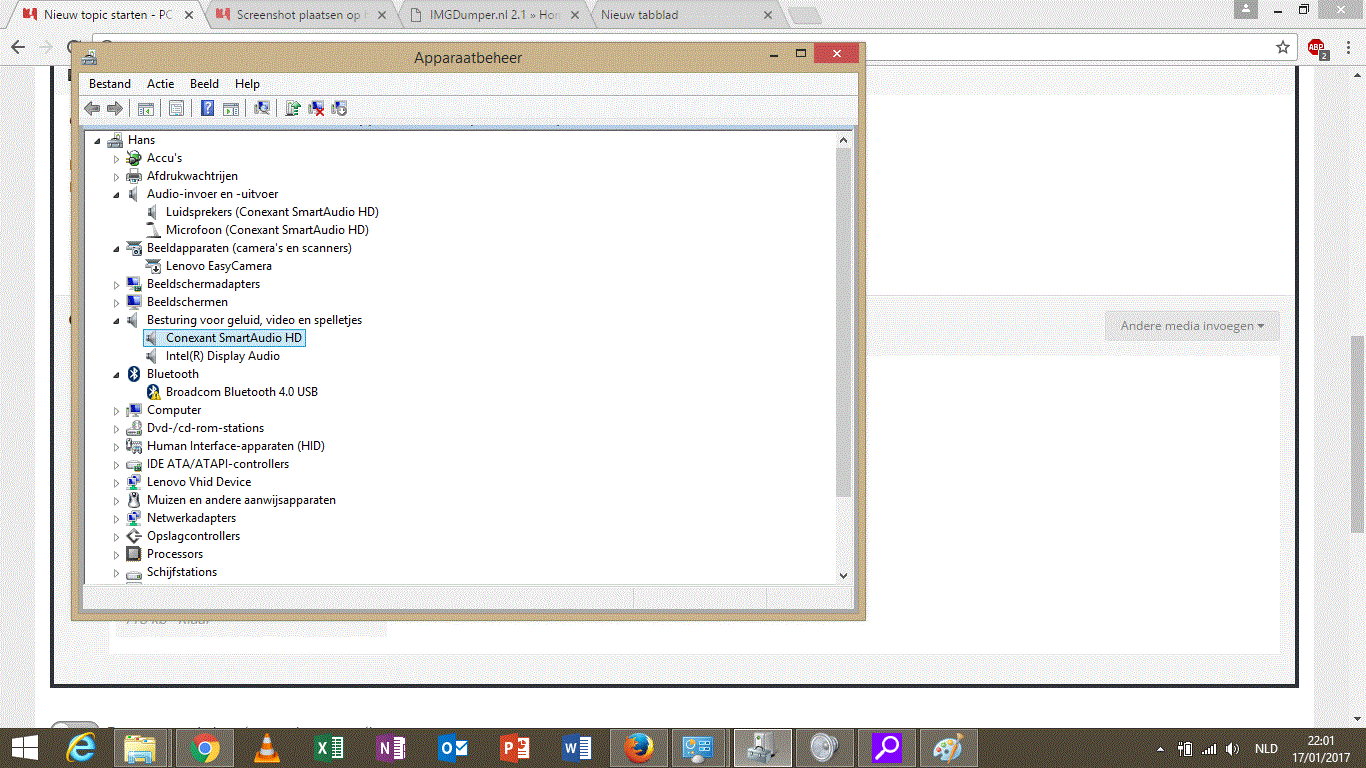Image resolution: width=1366 pixels, height=768 pixels.
Task: Open the Bestand menu
Action: click(110, 84)
